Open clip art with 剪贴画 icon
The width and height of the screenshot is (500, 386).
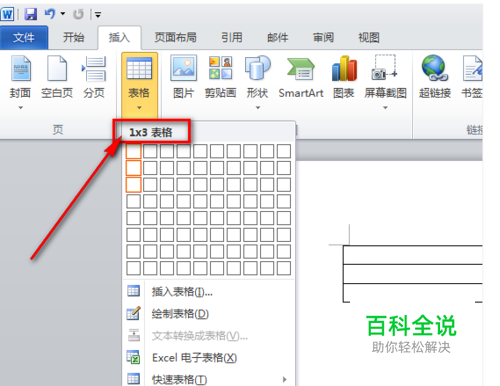220,68
